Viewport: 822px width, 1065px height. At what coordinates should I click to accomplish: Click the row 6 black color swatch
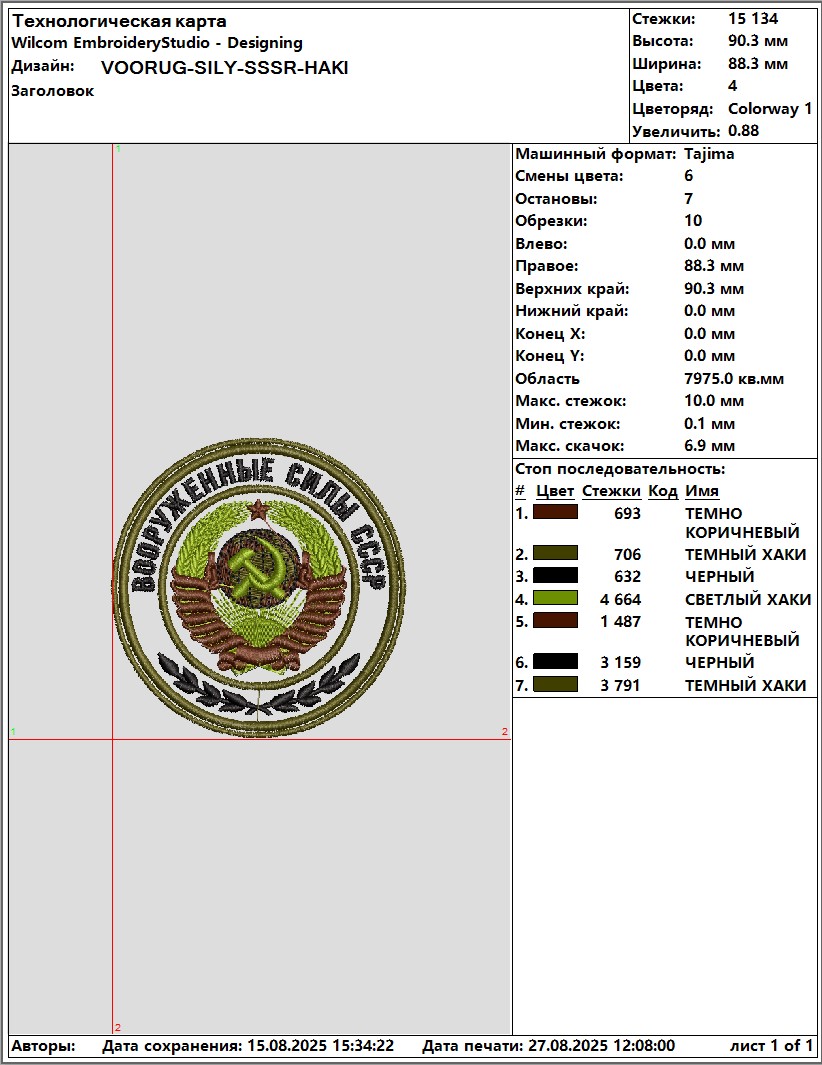pos(555,661)
